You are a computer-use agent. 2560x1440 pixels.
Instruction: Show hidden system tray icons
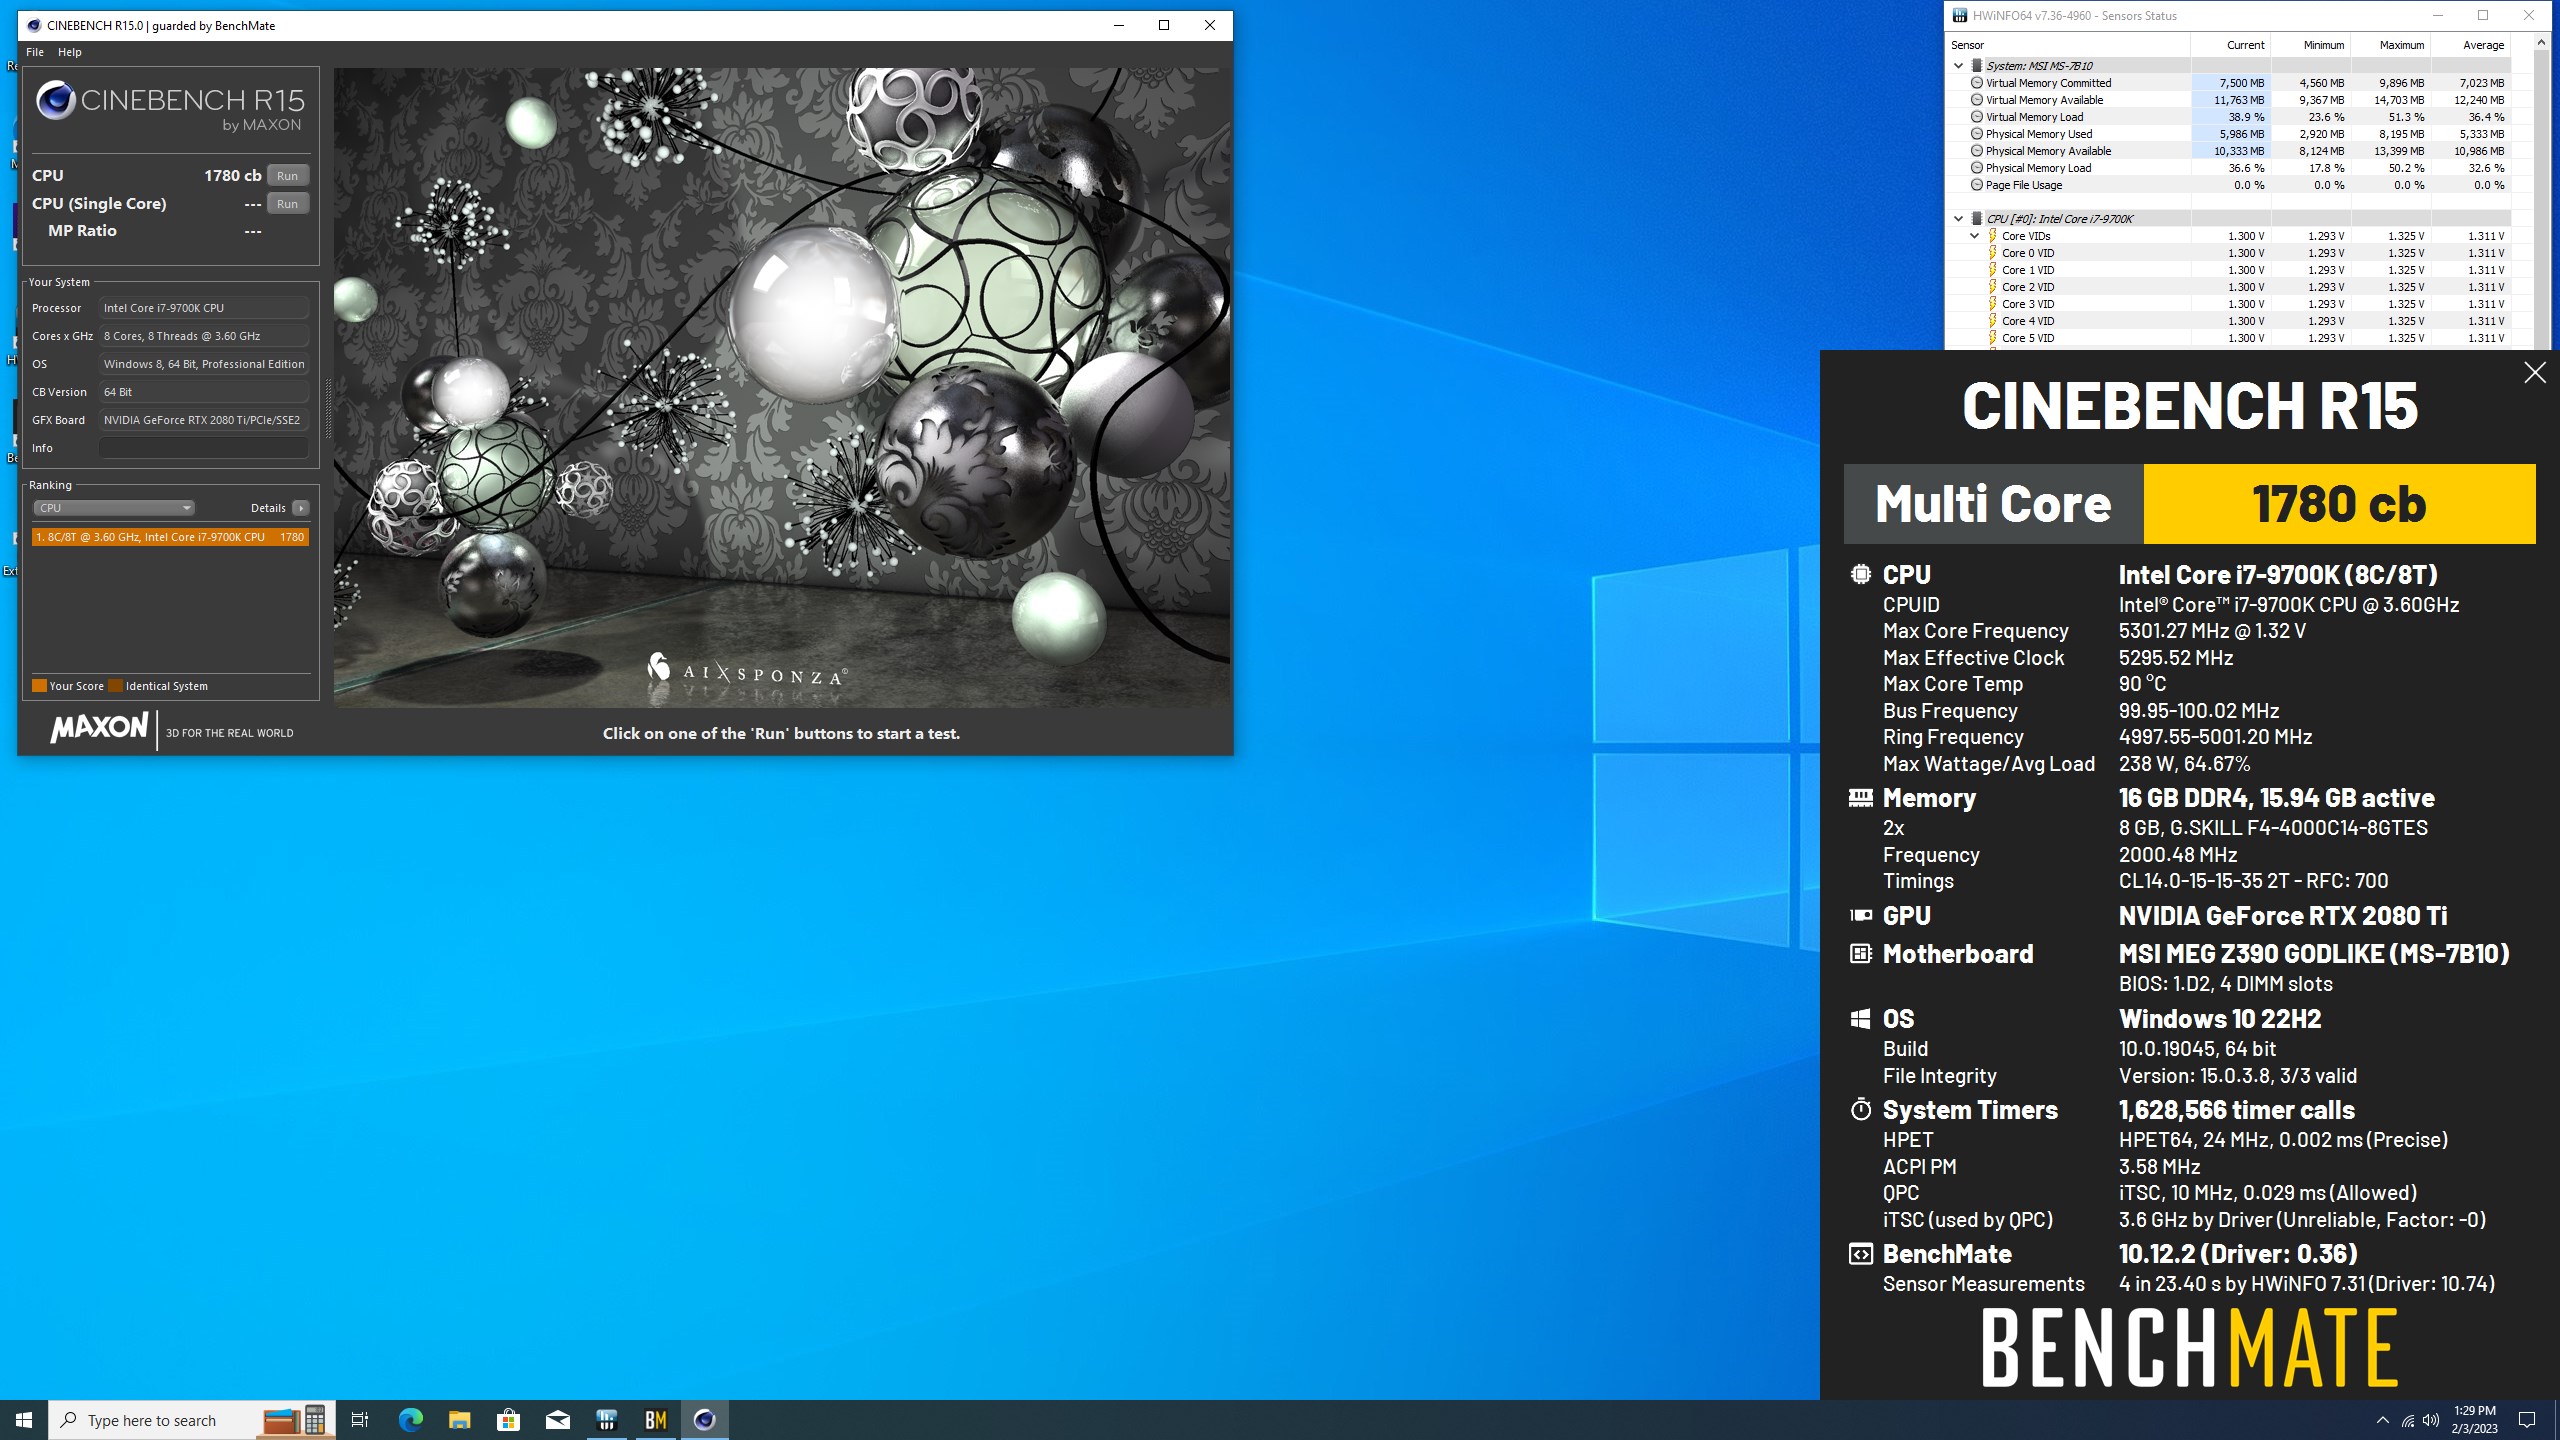point(2382,1420)
